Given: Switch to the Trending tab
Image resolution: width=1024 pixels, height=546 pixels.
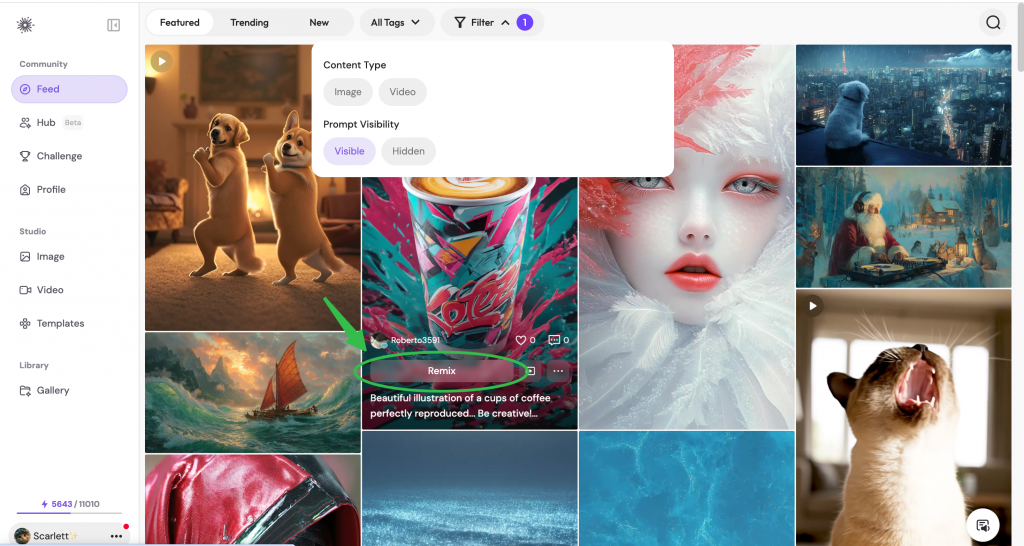Looking at the screenshot, I should (249, 22).
